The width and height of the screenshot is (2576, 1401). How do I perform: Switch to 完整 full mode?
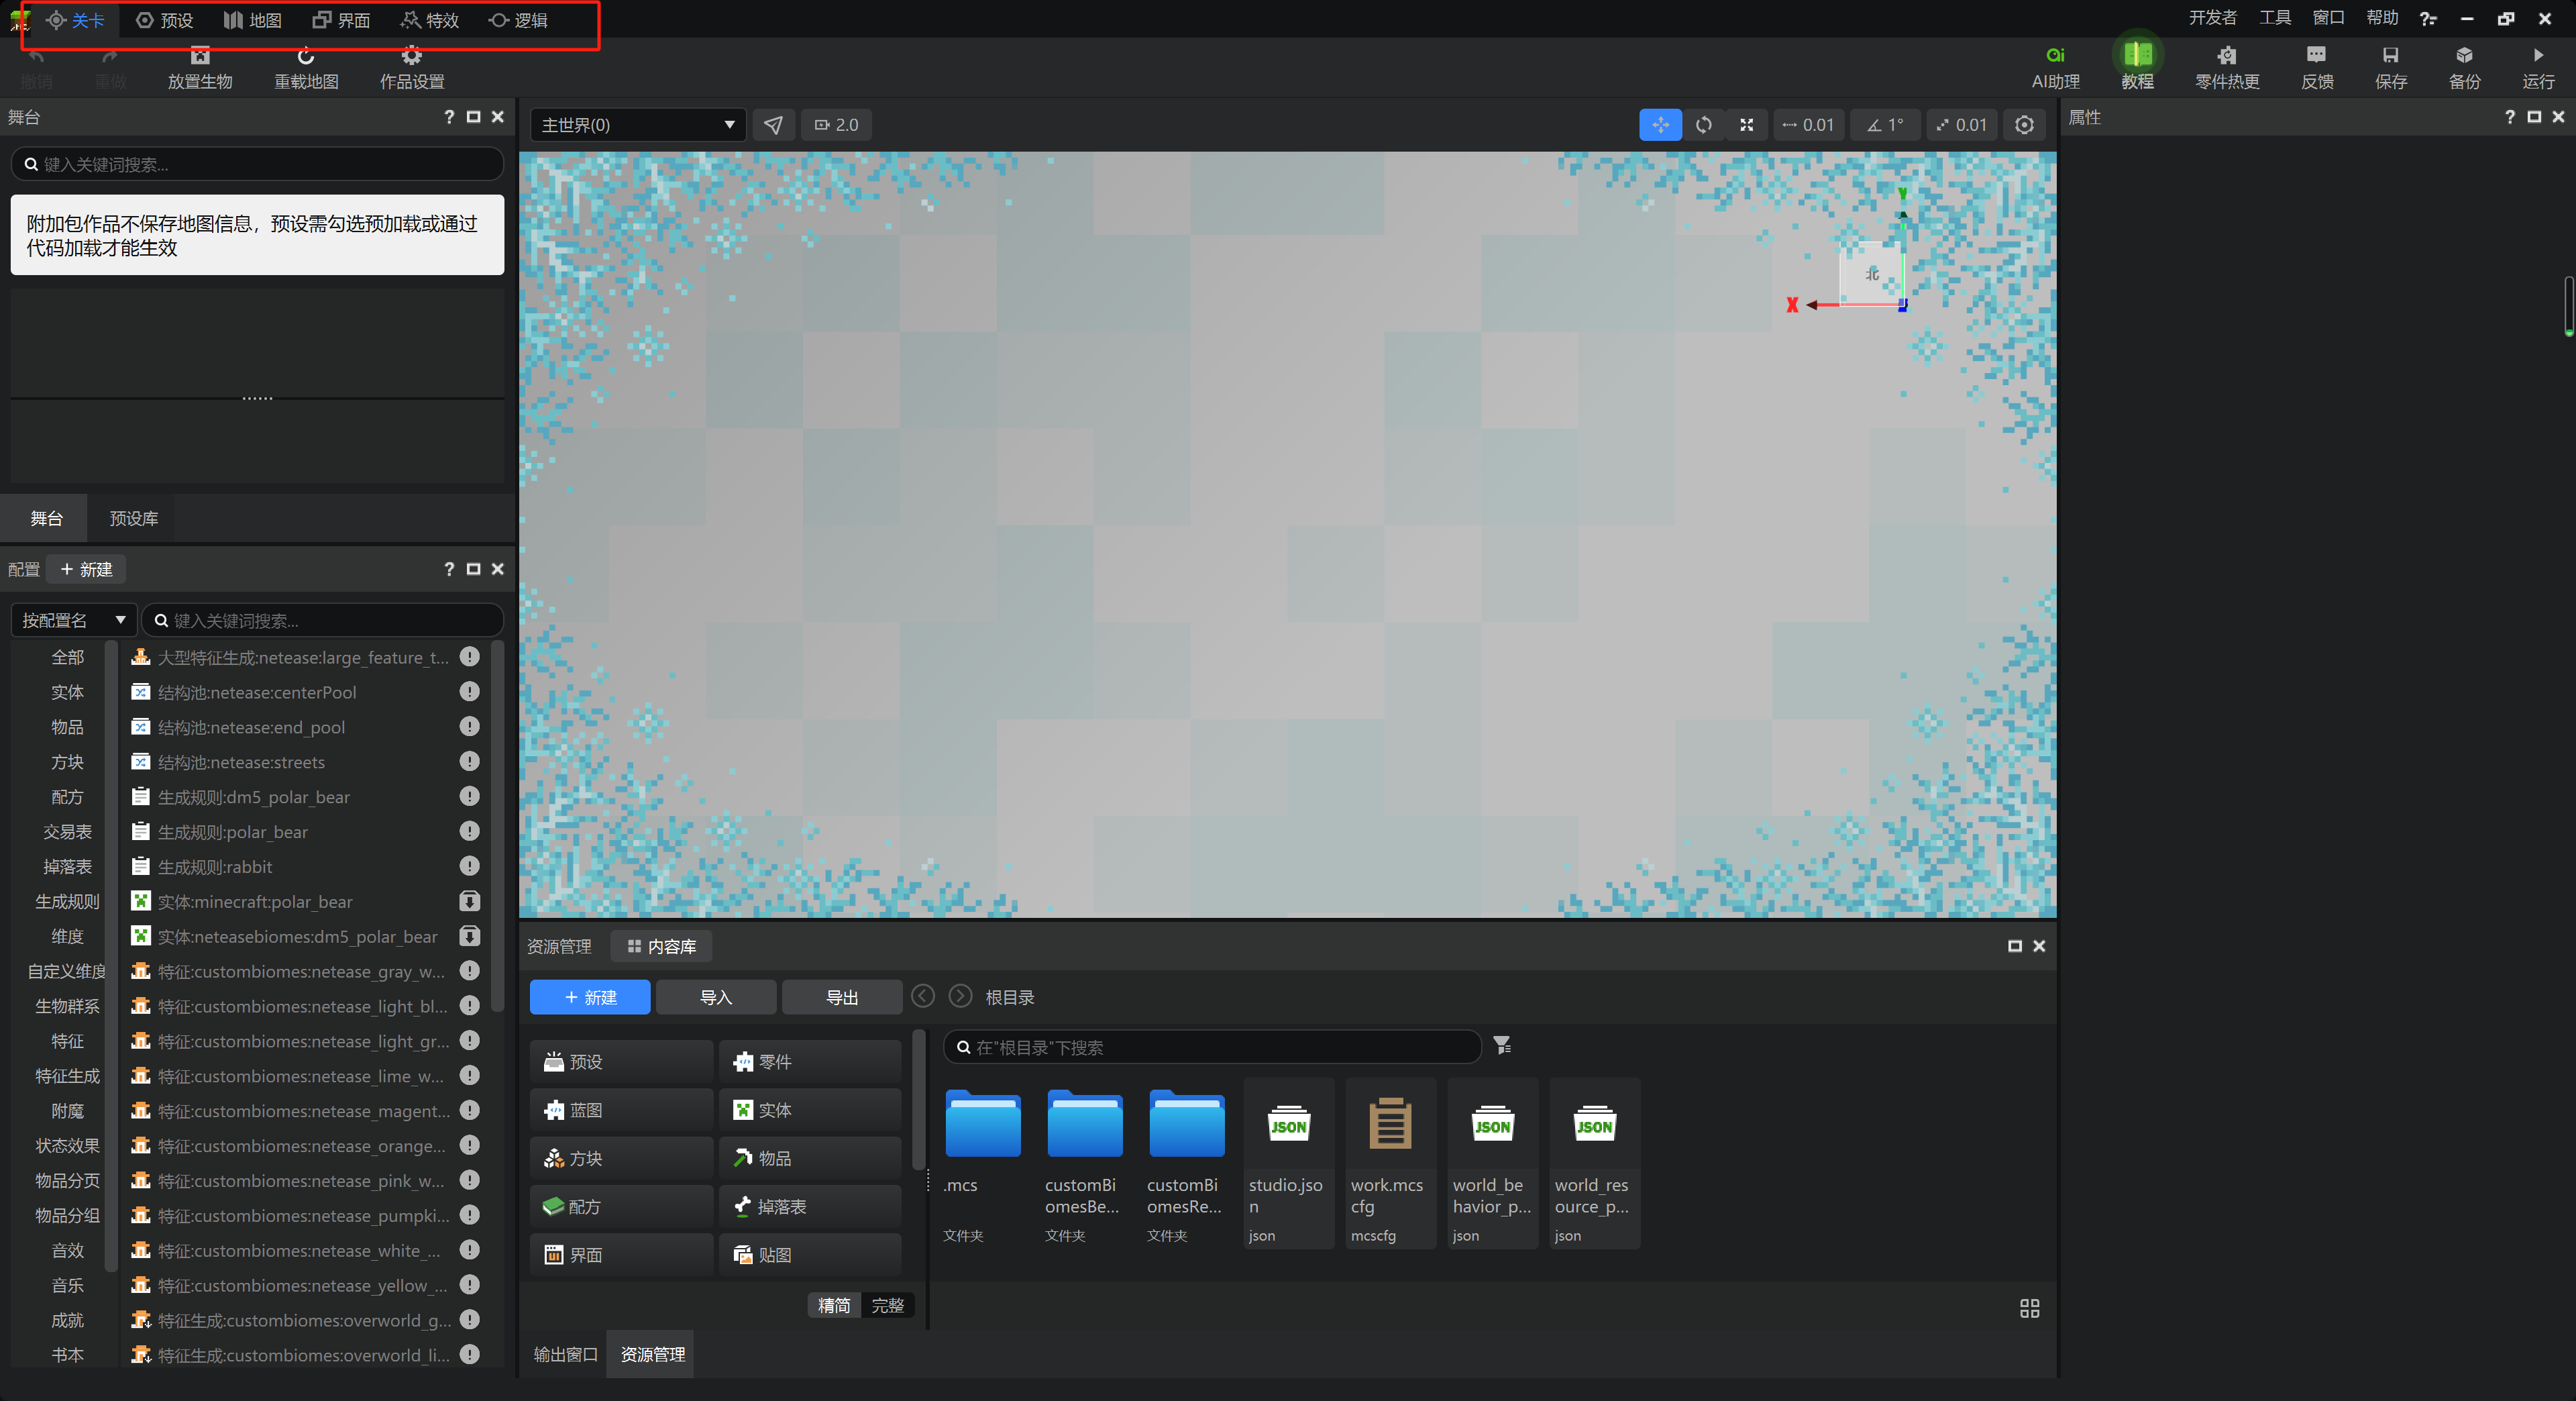point(887,1305)
